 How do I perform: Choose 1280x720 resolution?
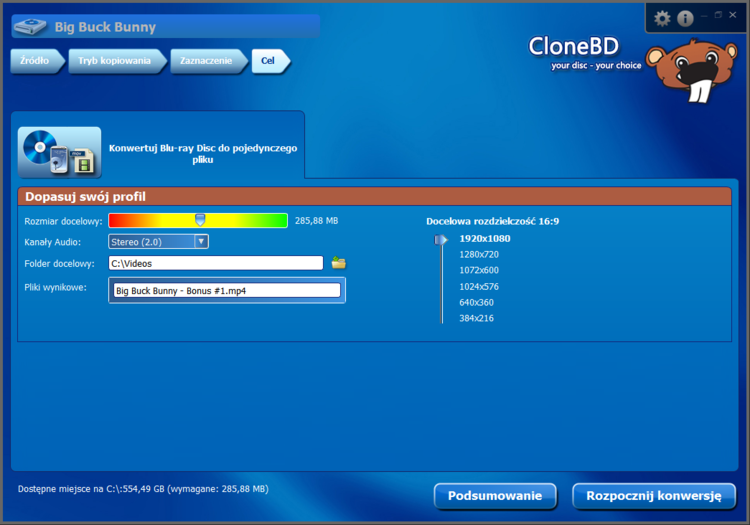click(479, 254)
